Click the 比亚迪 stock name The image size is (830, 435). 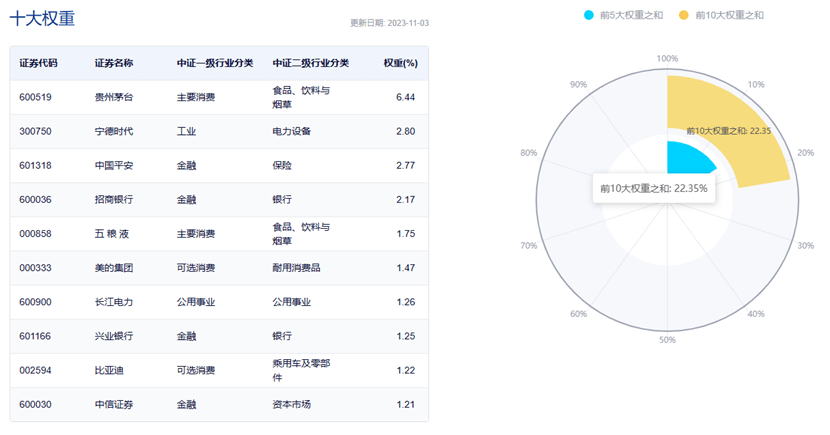(x=108, y=370)
